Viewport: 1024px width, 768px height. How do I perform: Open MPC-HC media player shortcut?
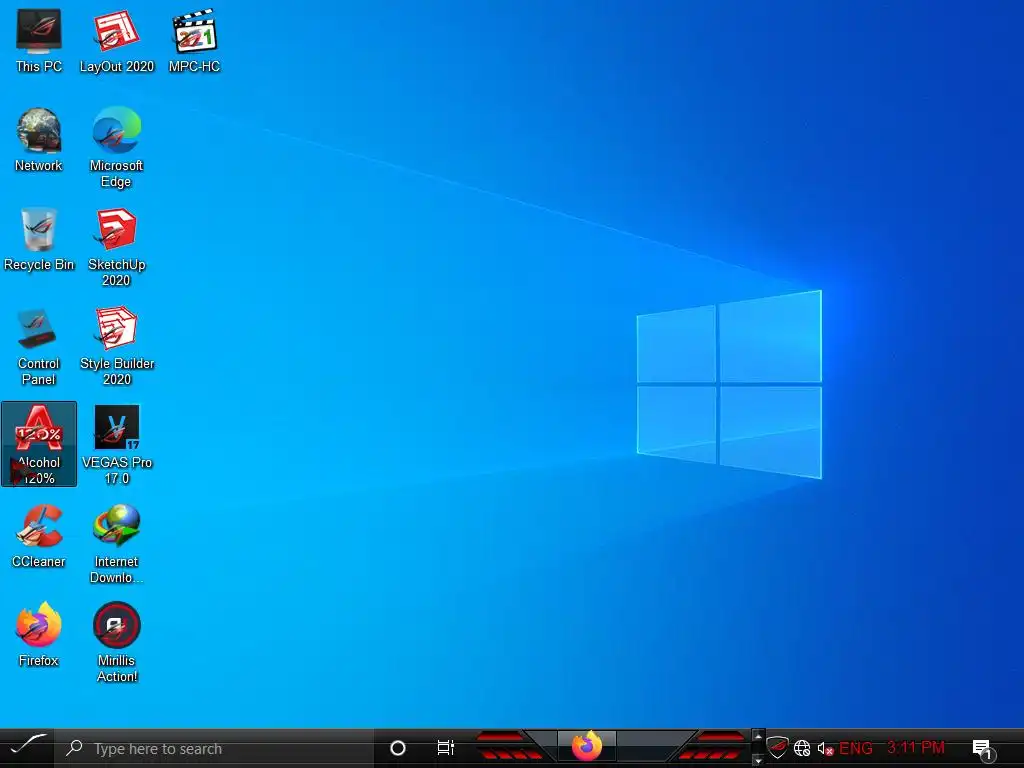(194, 42)
